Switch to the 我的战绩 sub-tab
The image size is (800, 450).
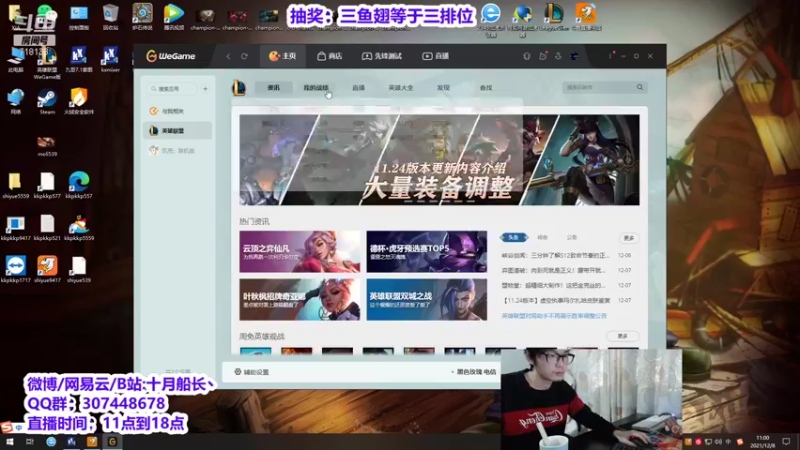click(316, 88)
